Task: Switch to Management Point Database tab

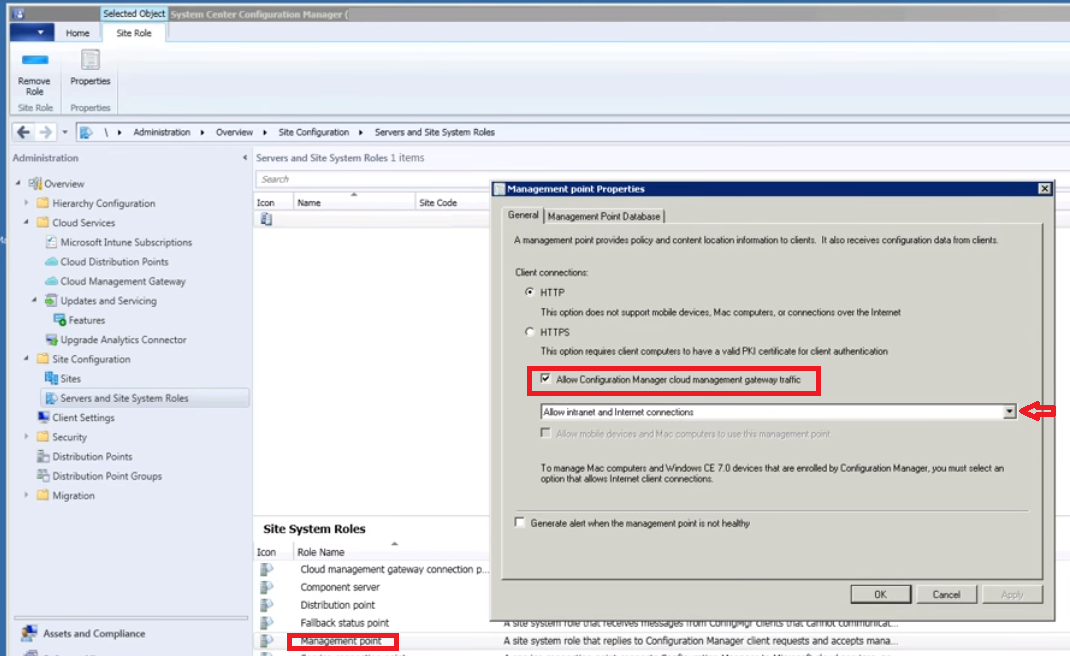Action: [604, 216]
